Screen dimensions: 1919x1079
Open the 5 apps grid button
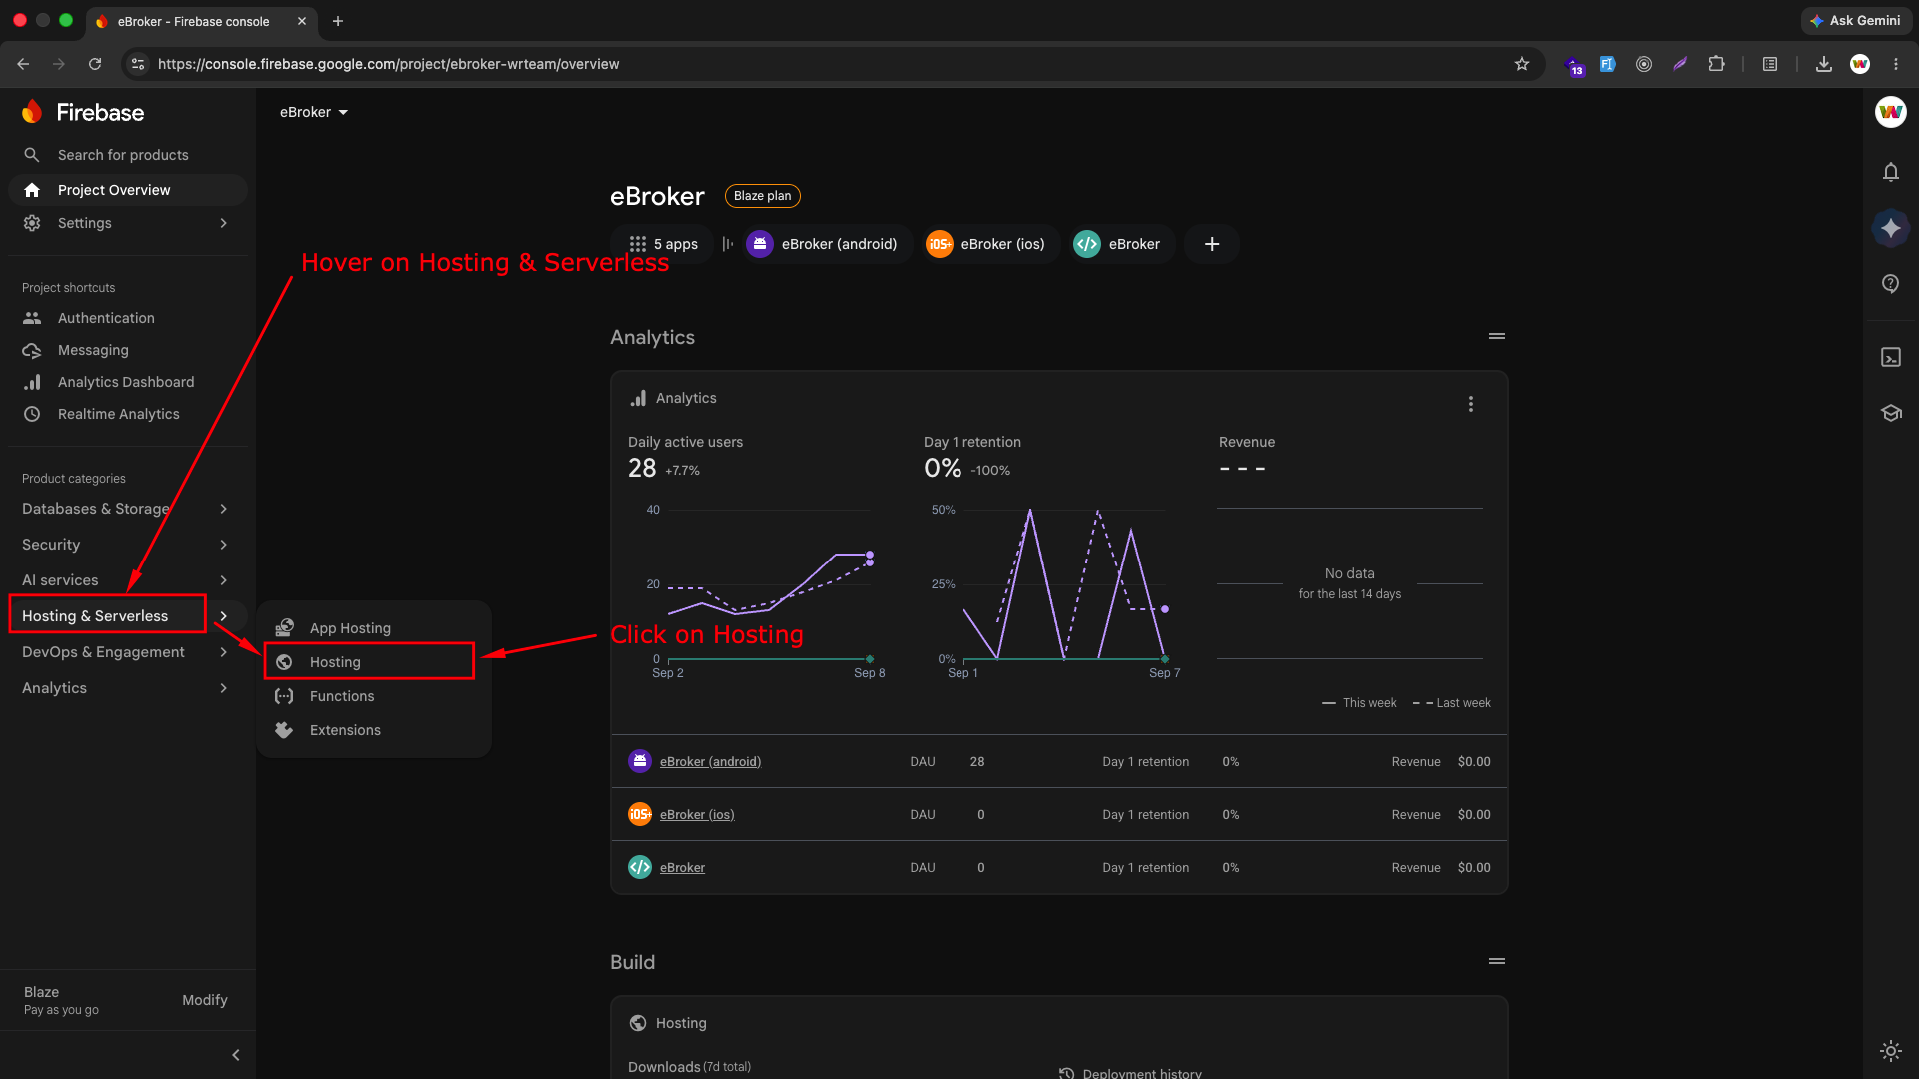(x=663, y=244)
